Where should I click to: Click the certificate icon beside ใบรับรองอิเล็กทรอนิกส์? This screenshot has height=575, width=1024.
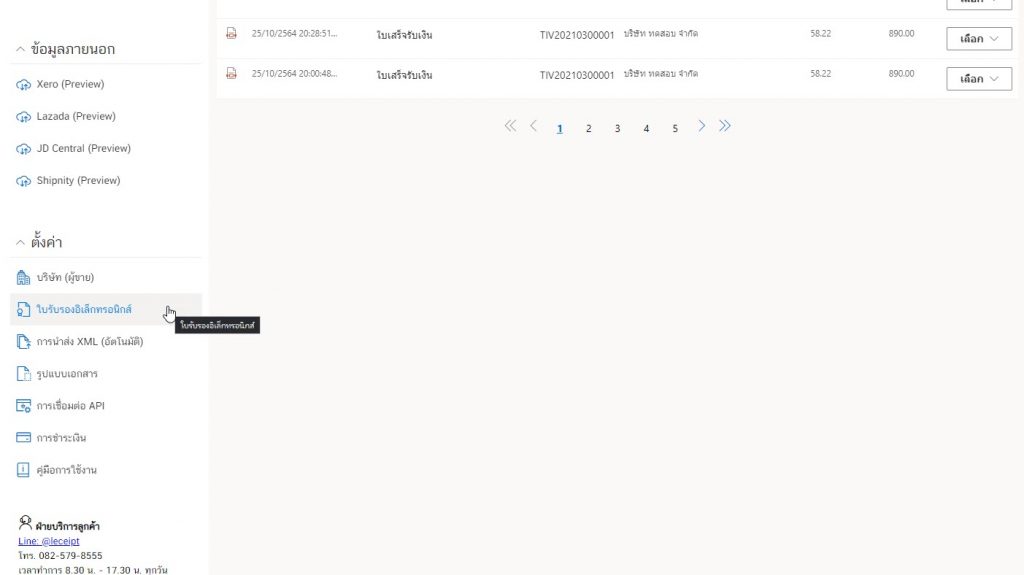tap(24, 310)
